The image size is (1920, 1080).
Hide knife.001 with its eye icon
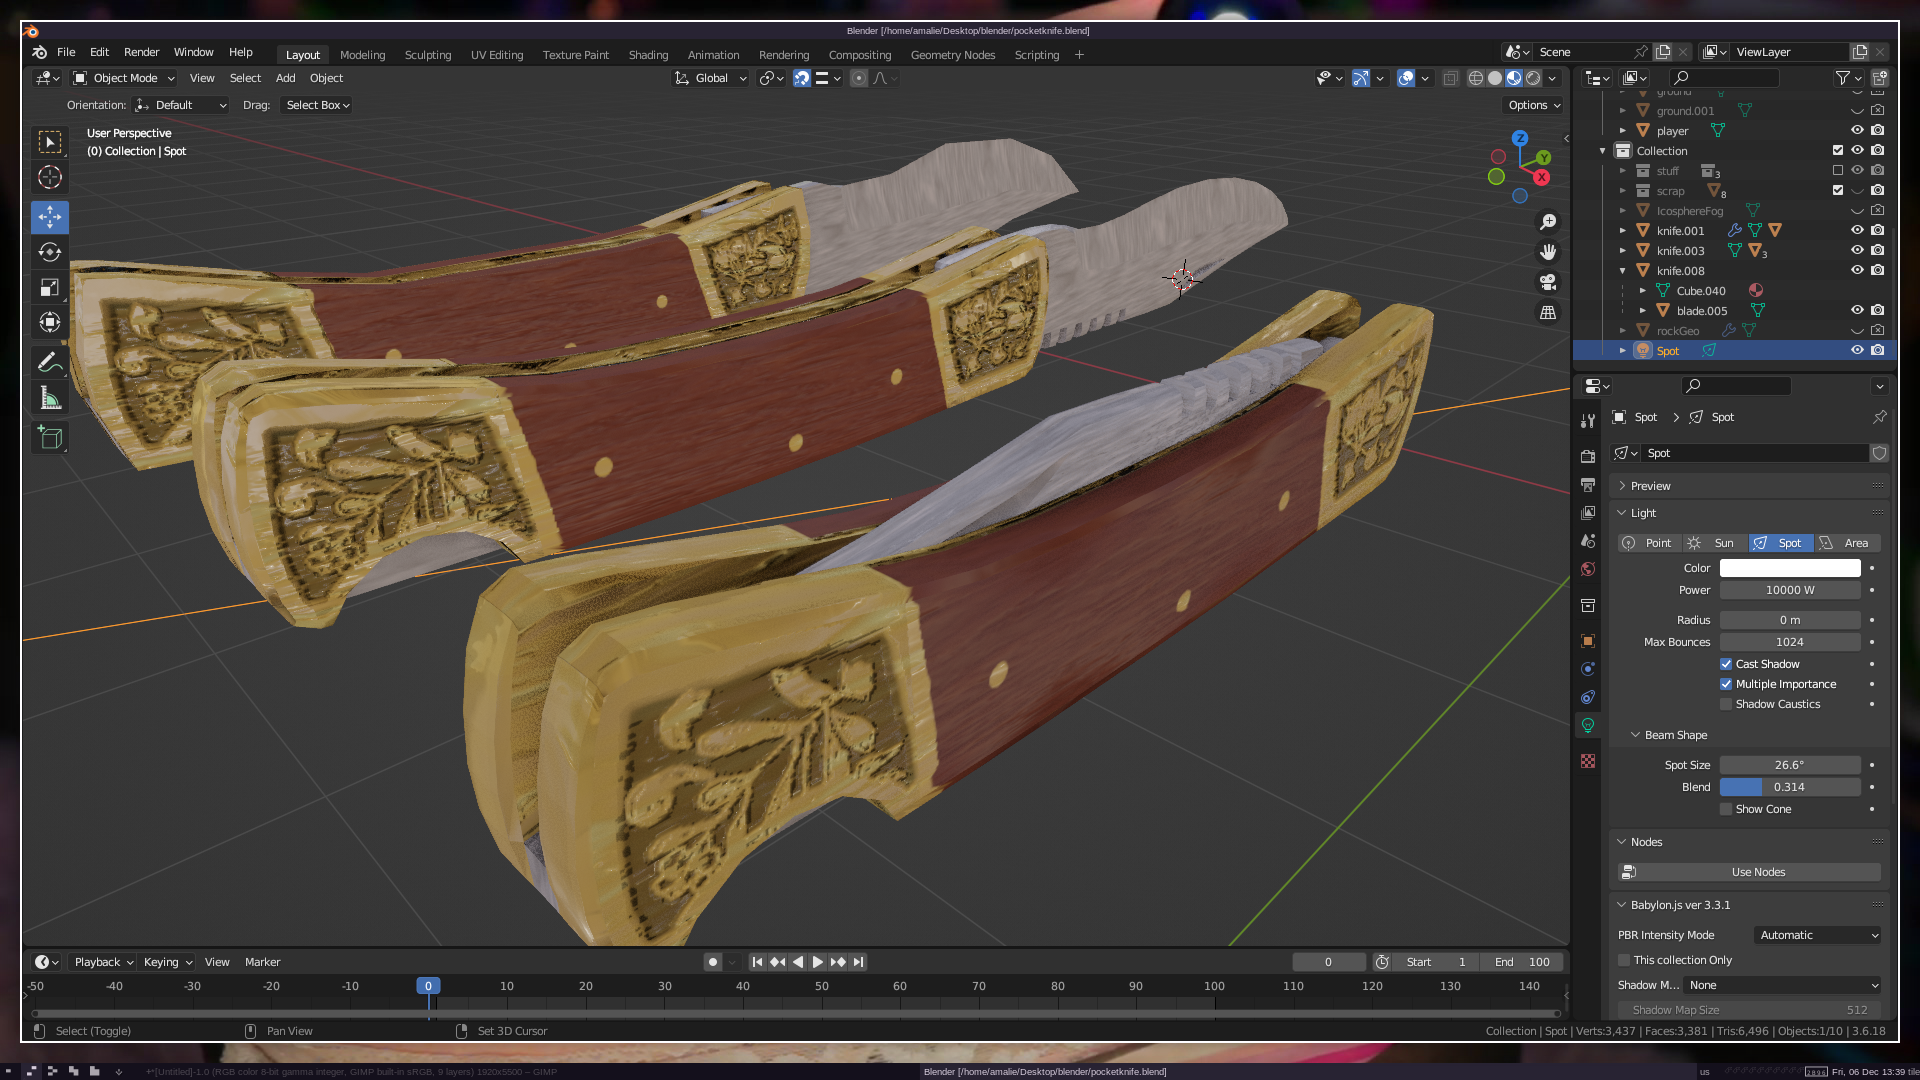pyautogui.click(x=1857, y=231)
